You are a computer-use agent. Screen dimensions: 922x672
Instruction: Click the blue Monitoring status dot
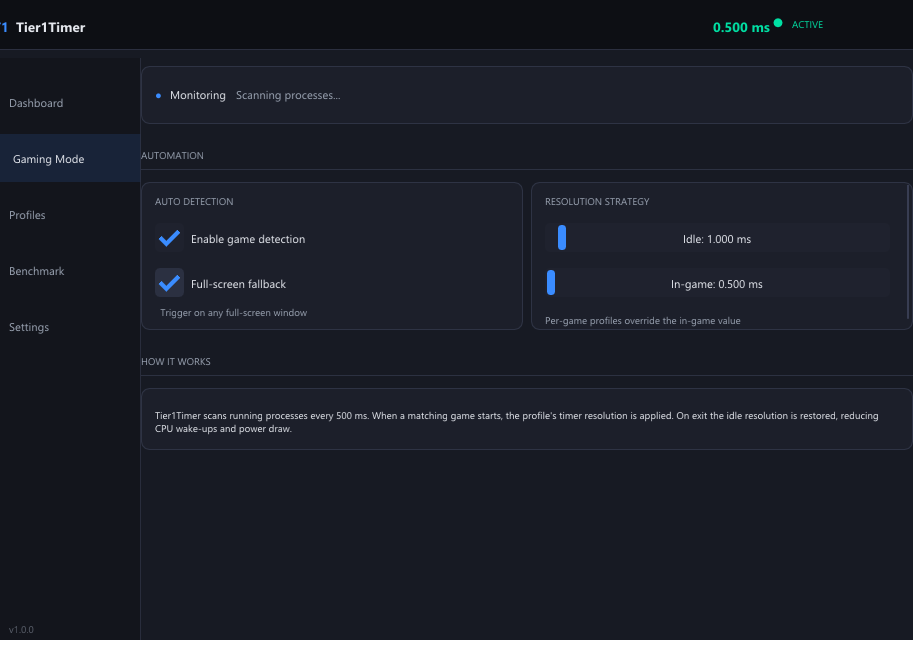(158, 96)
